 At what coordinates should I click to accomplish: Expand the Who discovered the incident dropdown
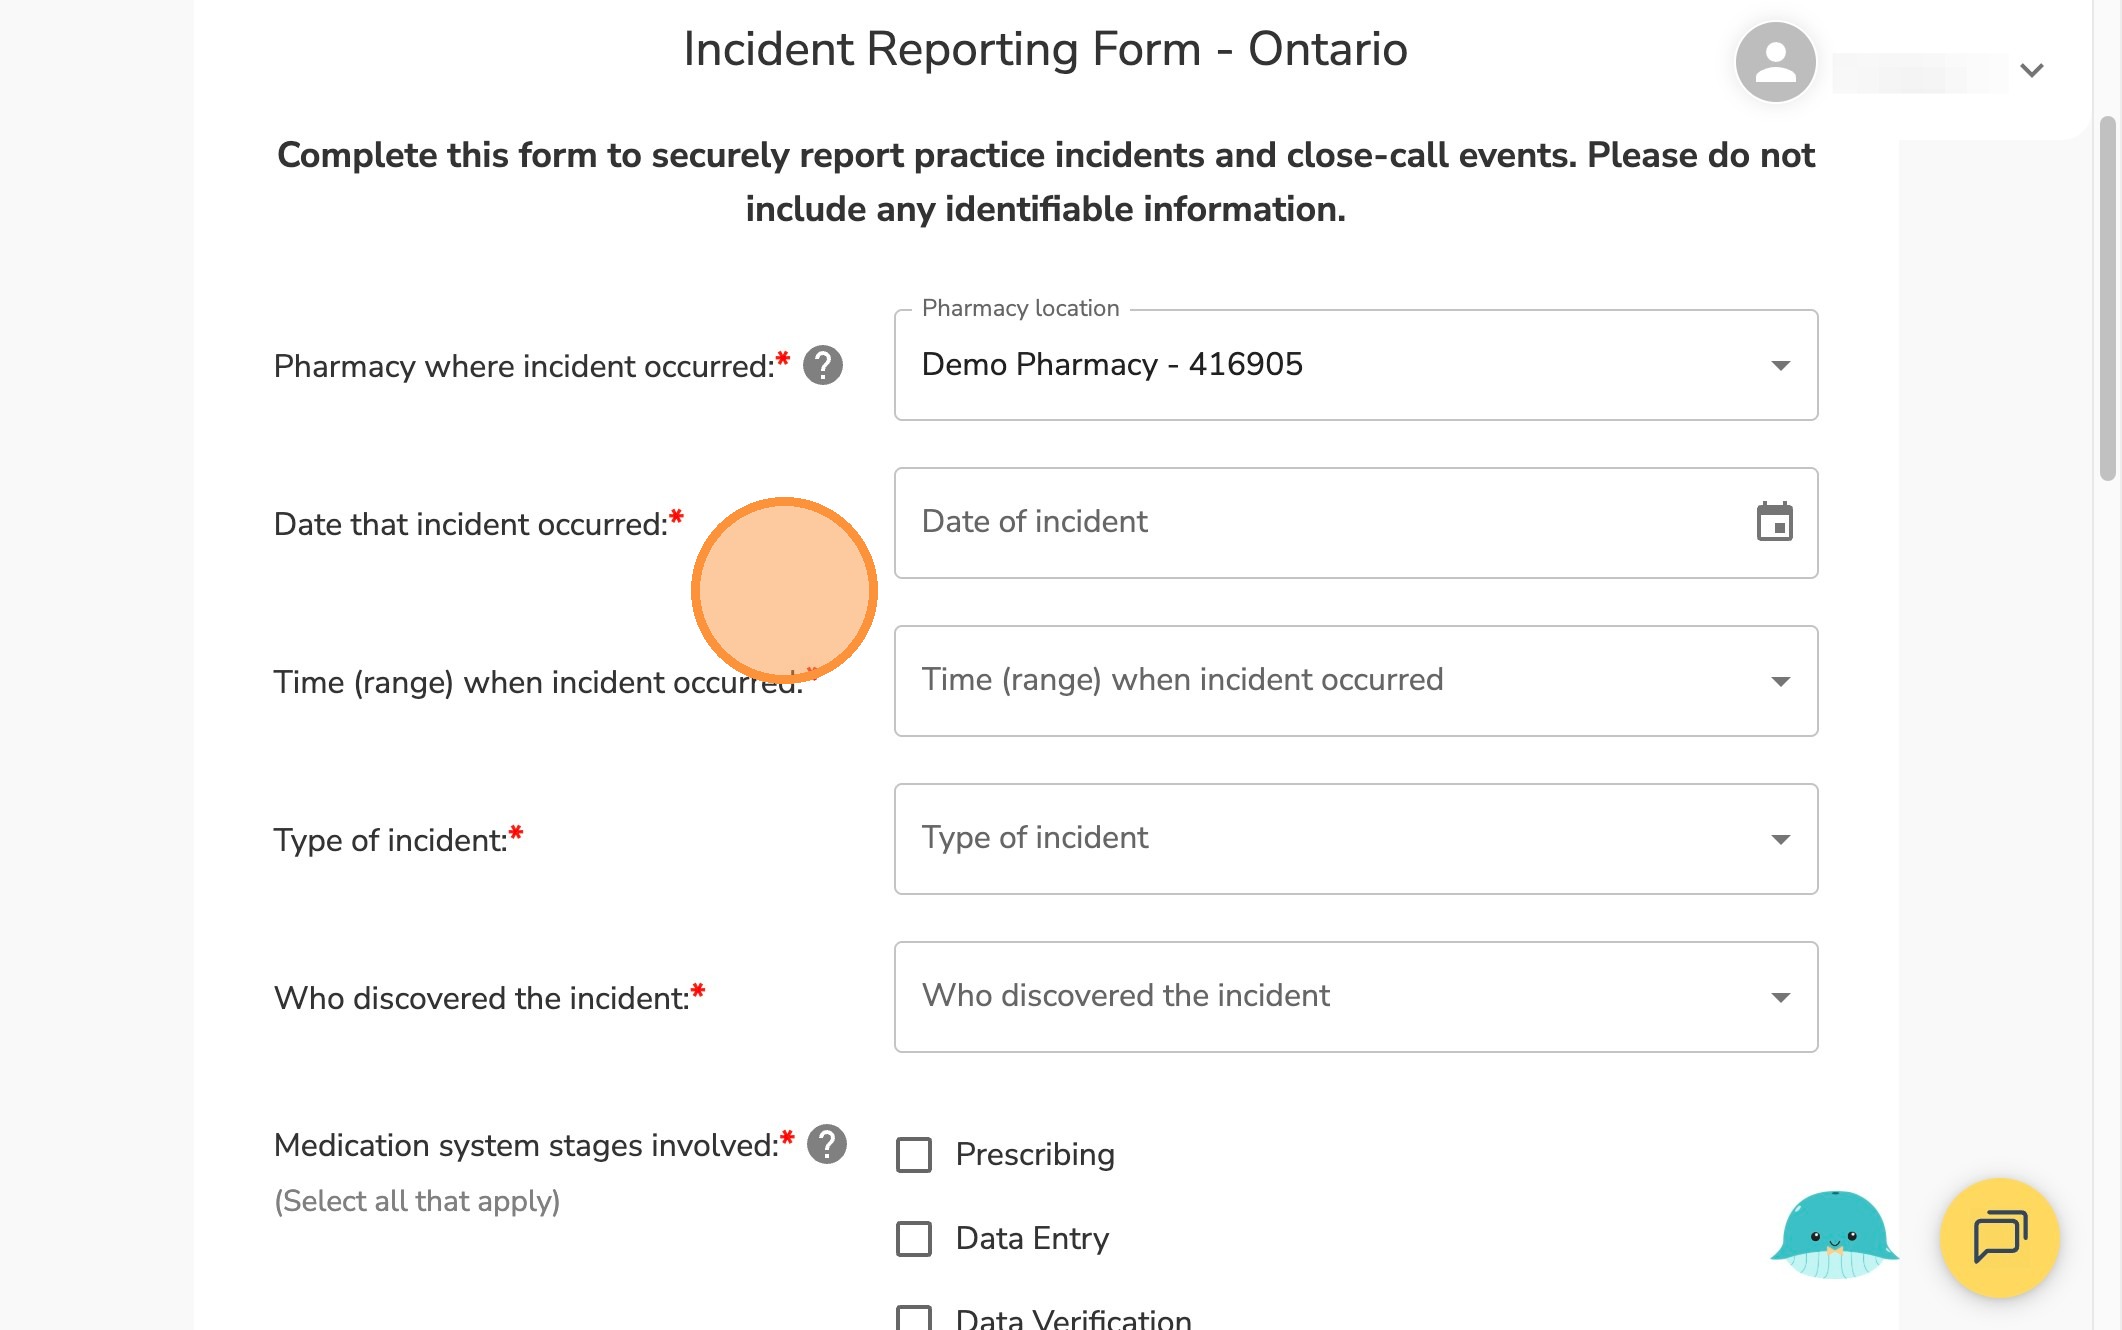pyautogui.click(x=1355, y=997)
